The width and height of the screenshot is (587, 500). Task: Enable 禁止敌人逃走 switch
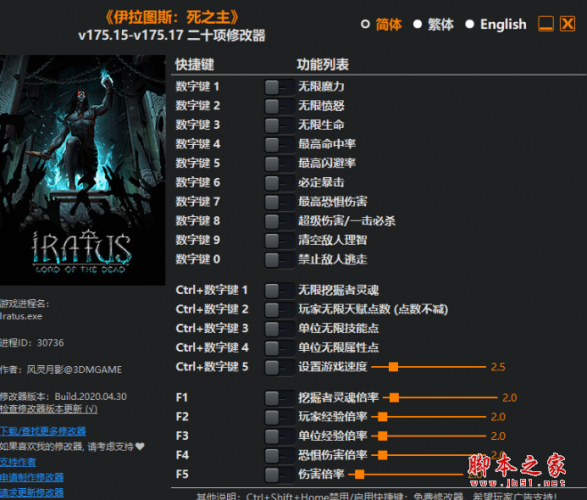(279, 259)
